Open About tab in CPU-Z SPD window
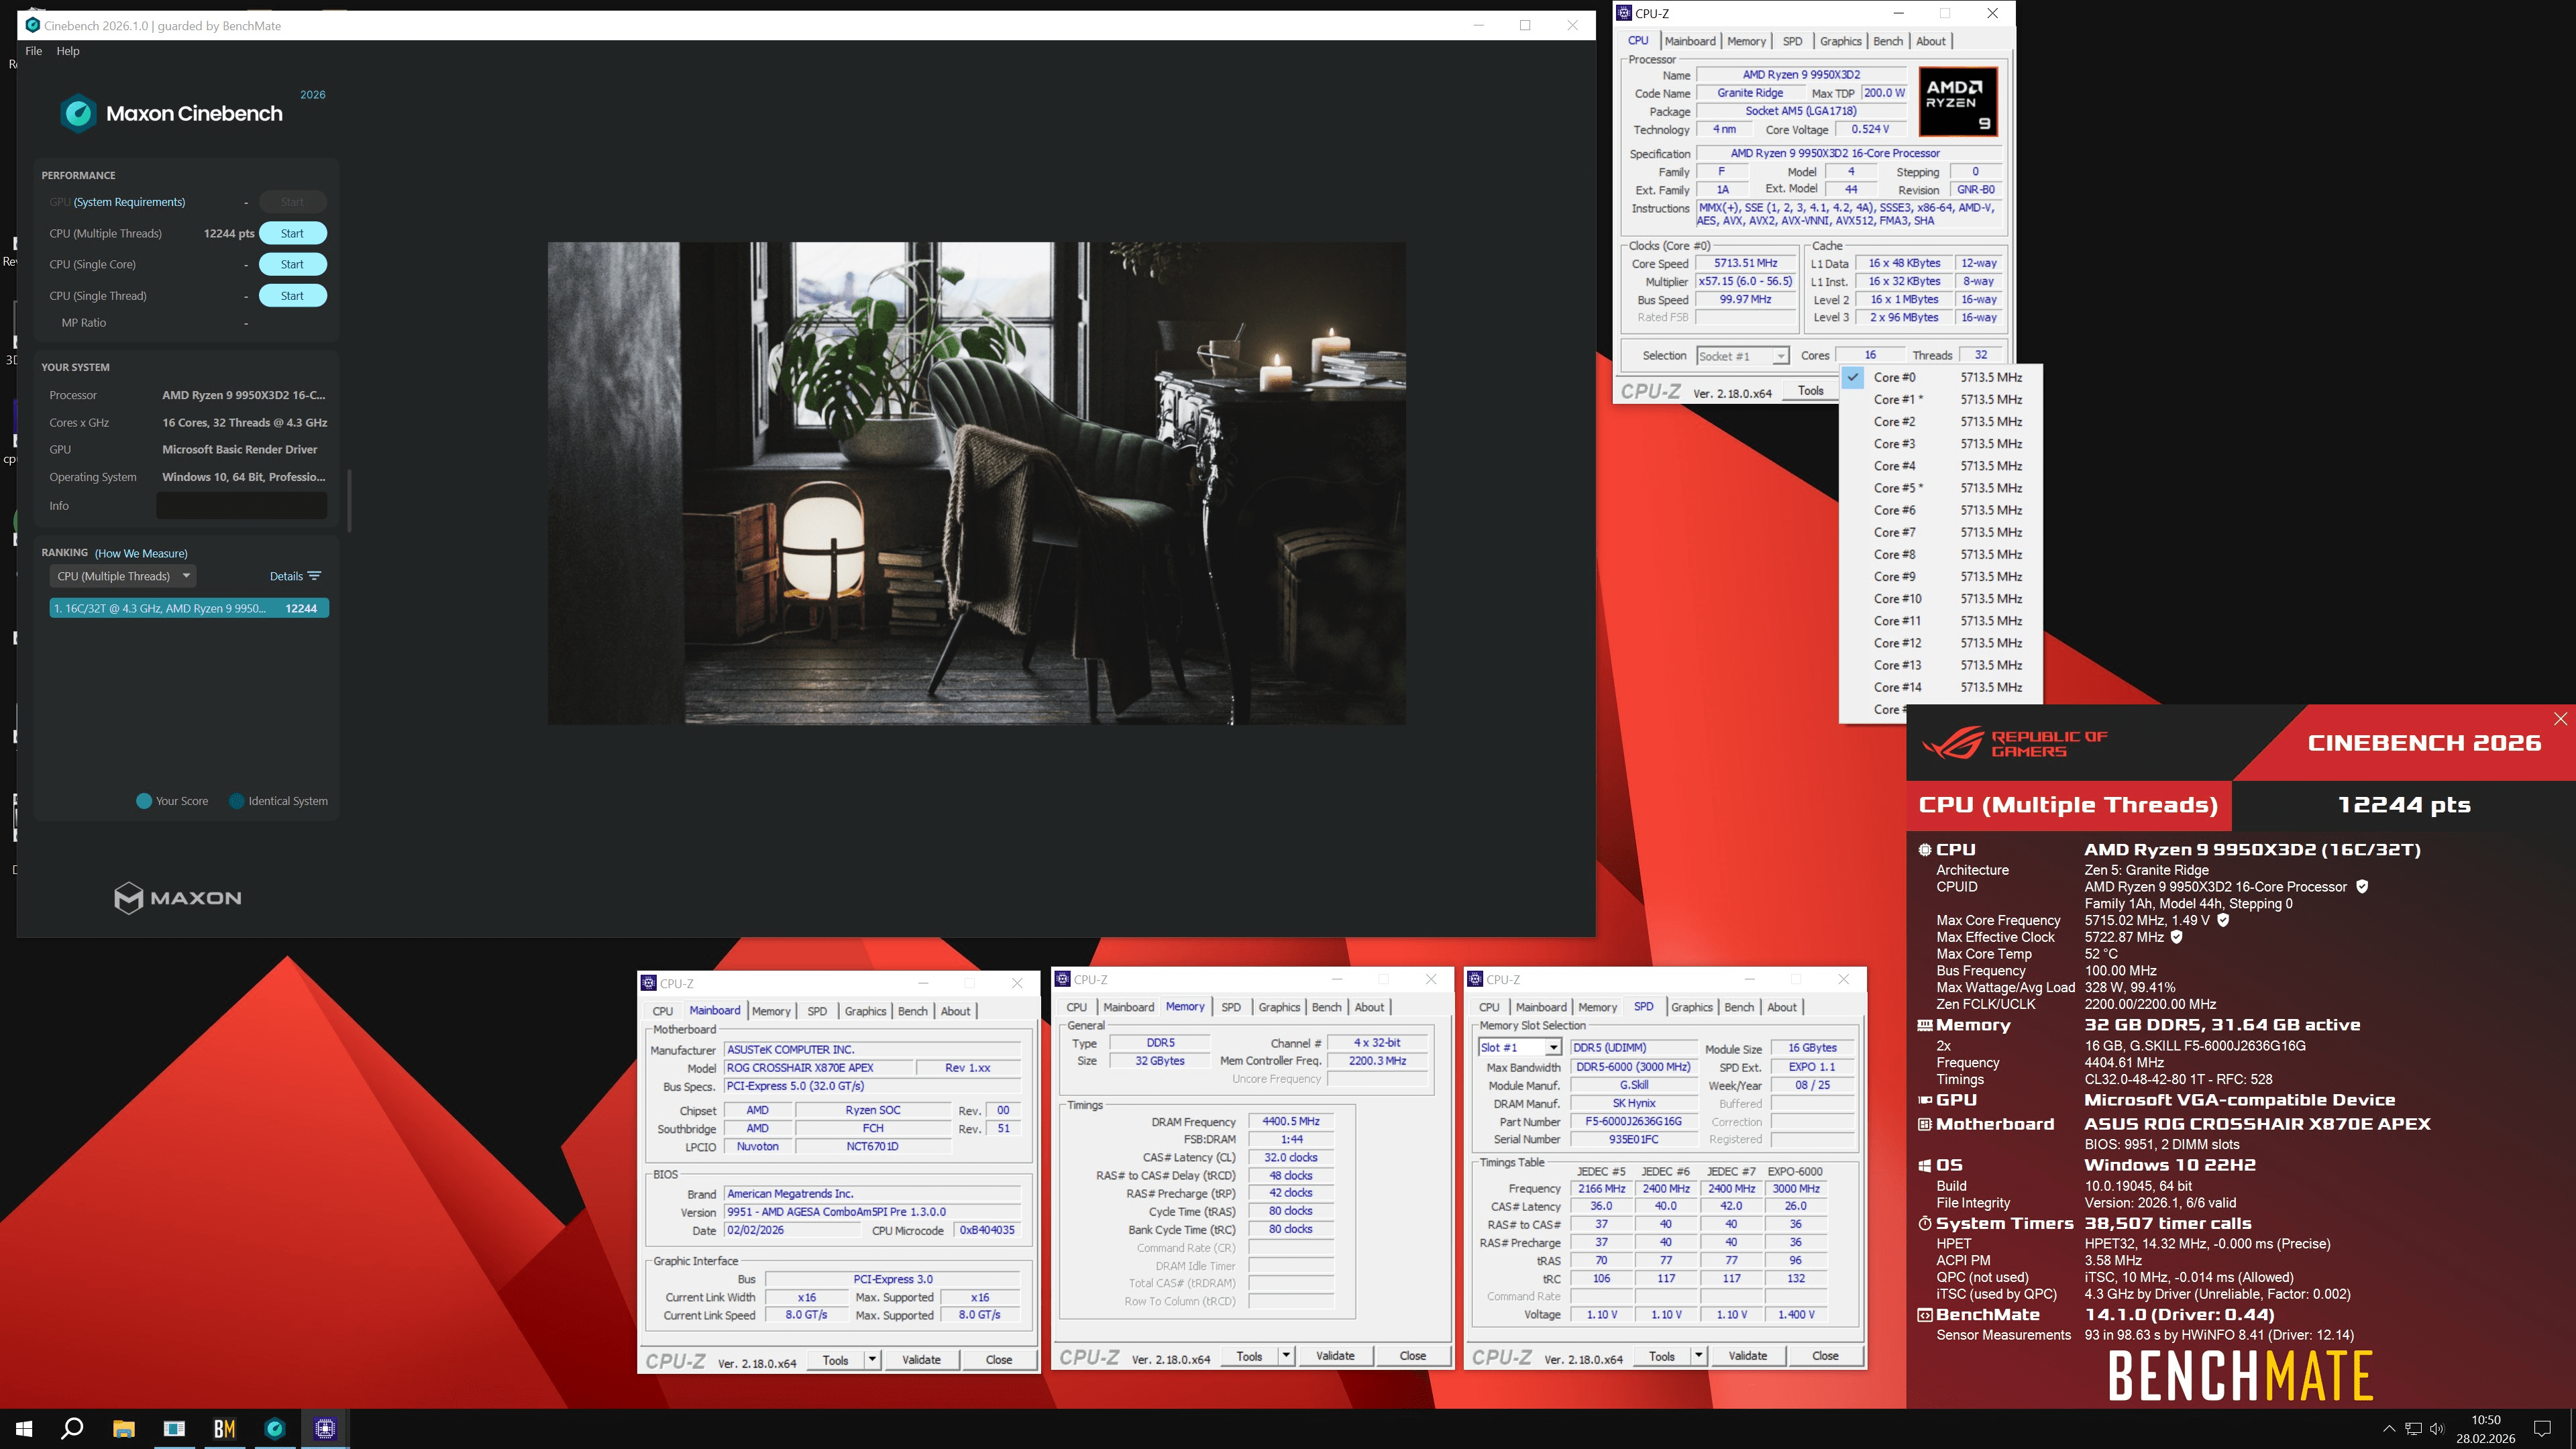 (x=1782, y=1007)
